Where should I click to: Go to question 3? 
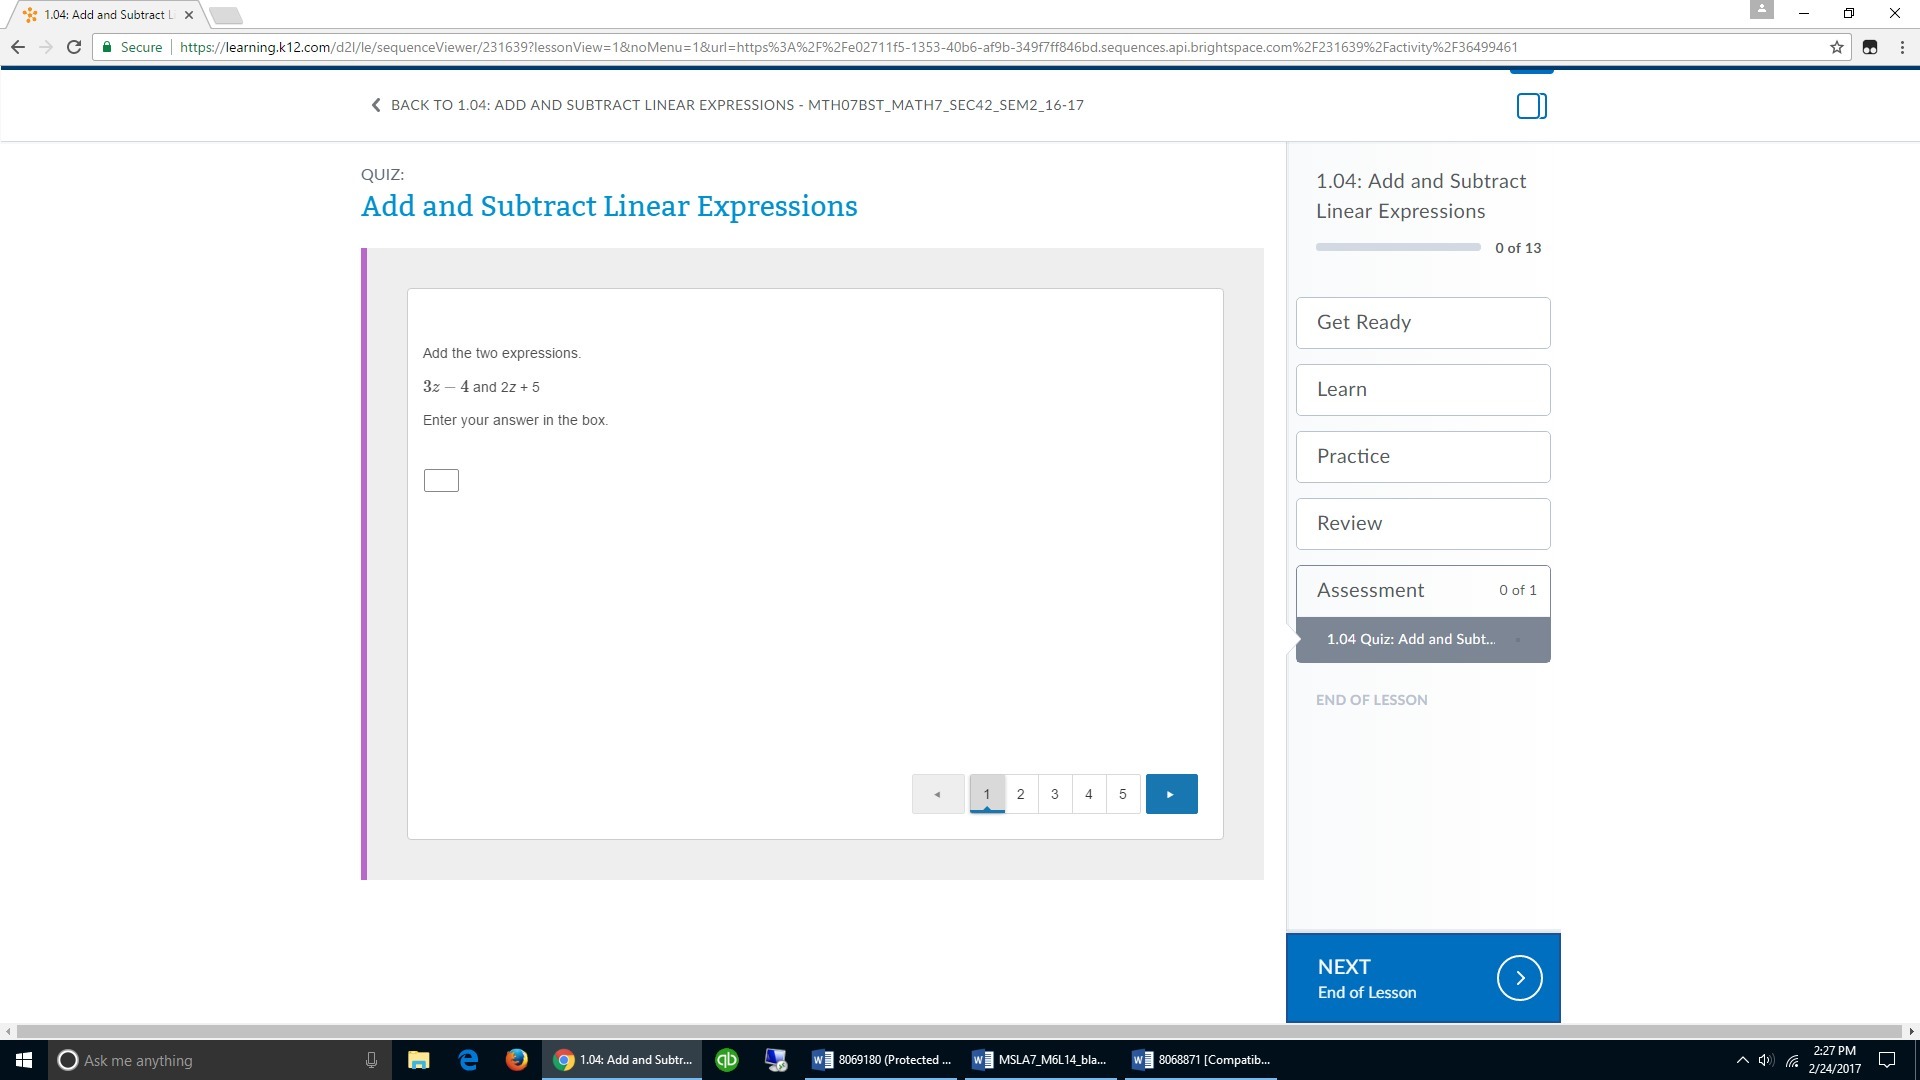[x=1054, y=794]
